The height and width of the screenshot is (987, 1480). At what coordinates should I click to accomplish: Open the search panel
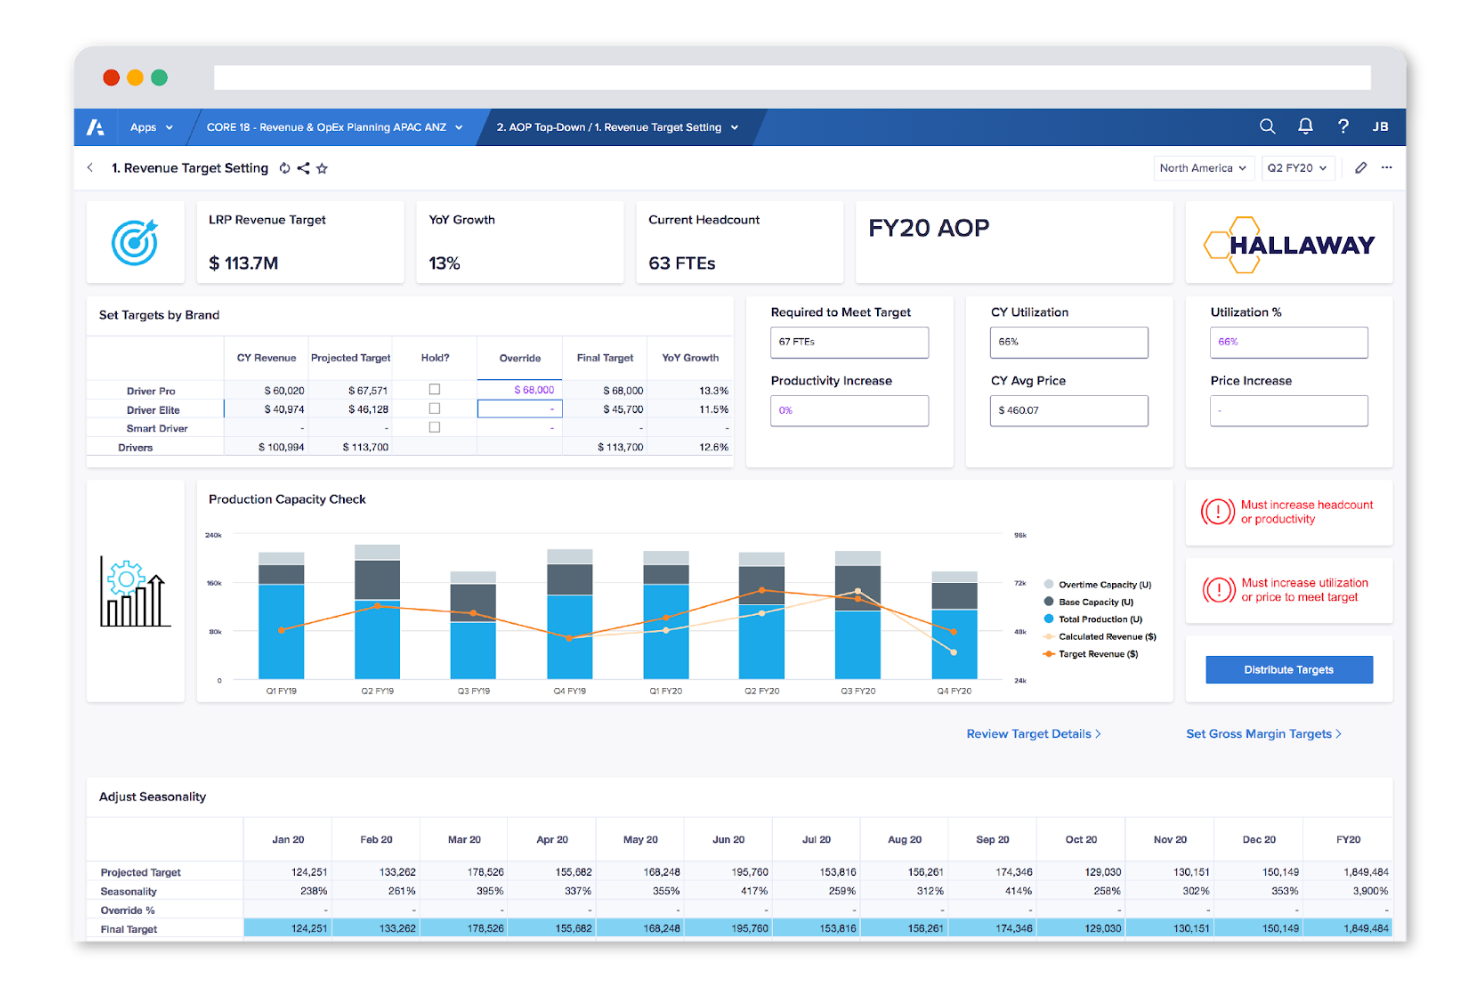tap(1267, 127)
